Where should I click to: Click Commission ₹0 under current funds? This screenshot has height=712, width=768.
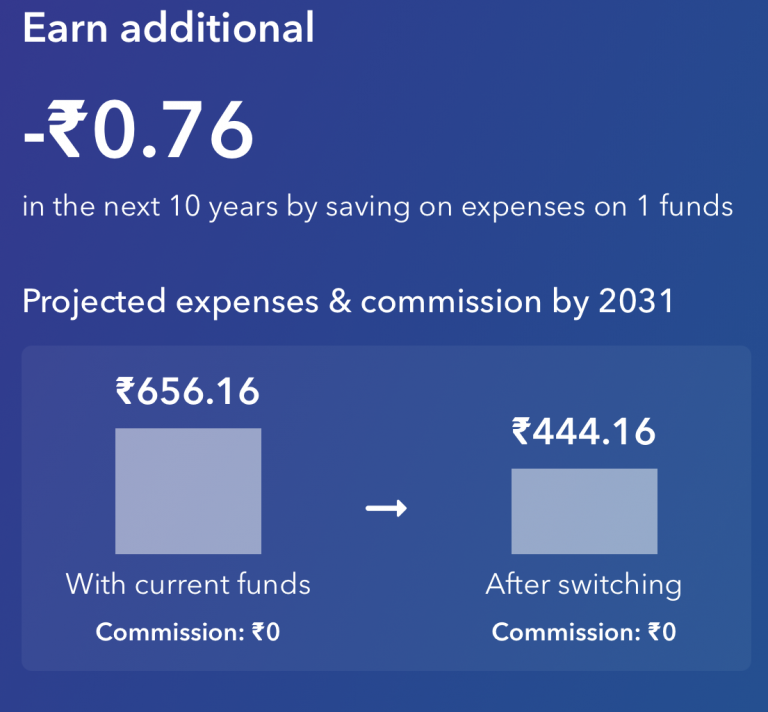pyautogui.click(x=188, y=632)
